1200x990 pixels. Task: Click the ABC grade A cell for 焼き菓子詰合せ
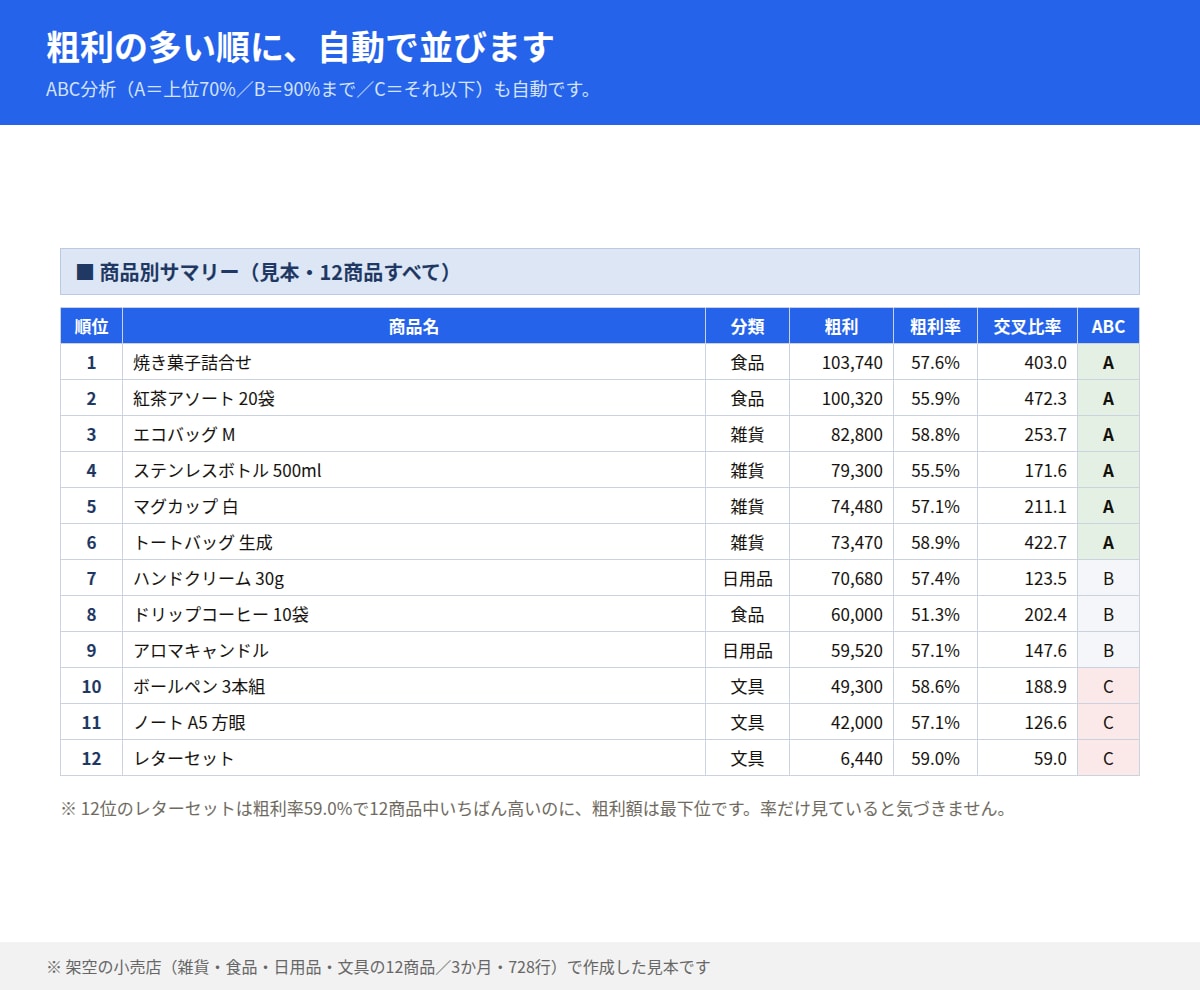[1108, 362]
